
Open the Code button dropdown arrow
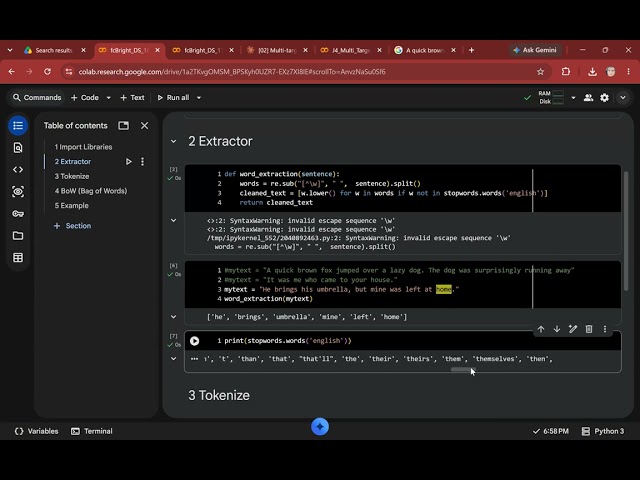click(109, 98)
